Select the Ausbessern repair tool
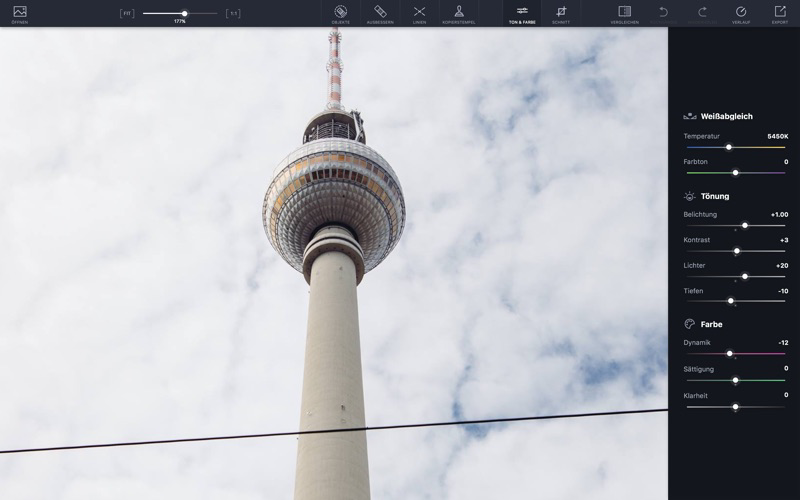 (x=380, y=14)
